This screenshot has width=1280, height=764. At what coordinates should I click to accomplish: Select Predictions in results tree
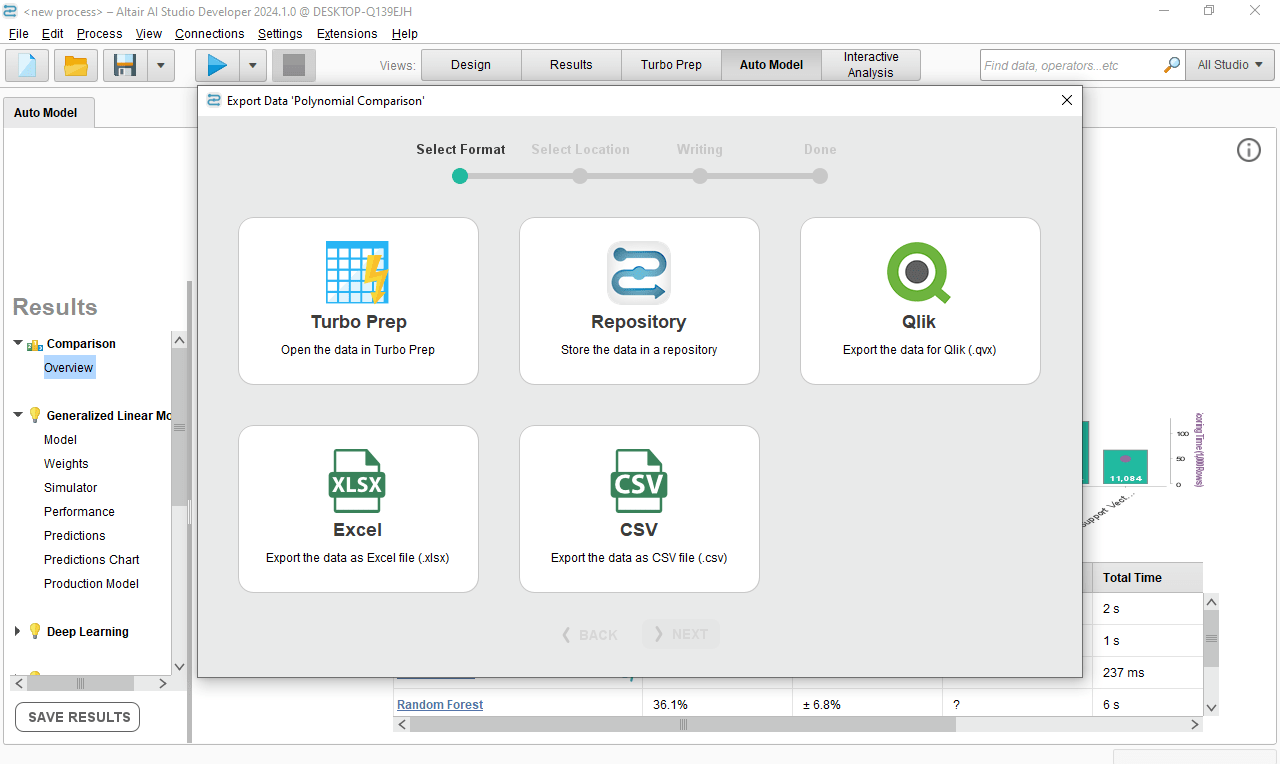point(75,536)
